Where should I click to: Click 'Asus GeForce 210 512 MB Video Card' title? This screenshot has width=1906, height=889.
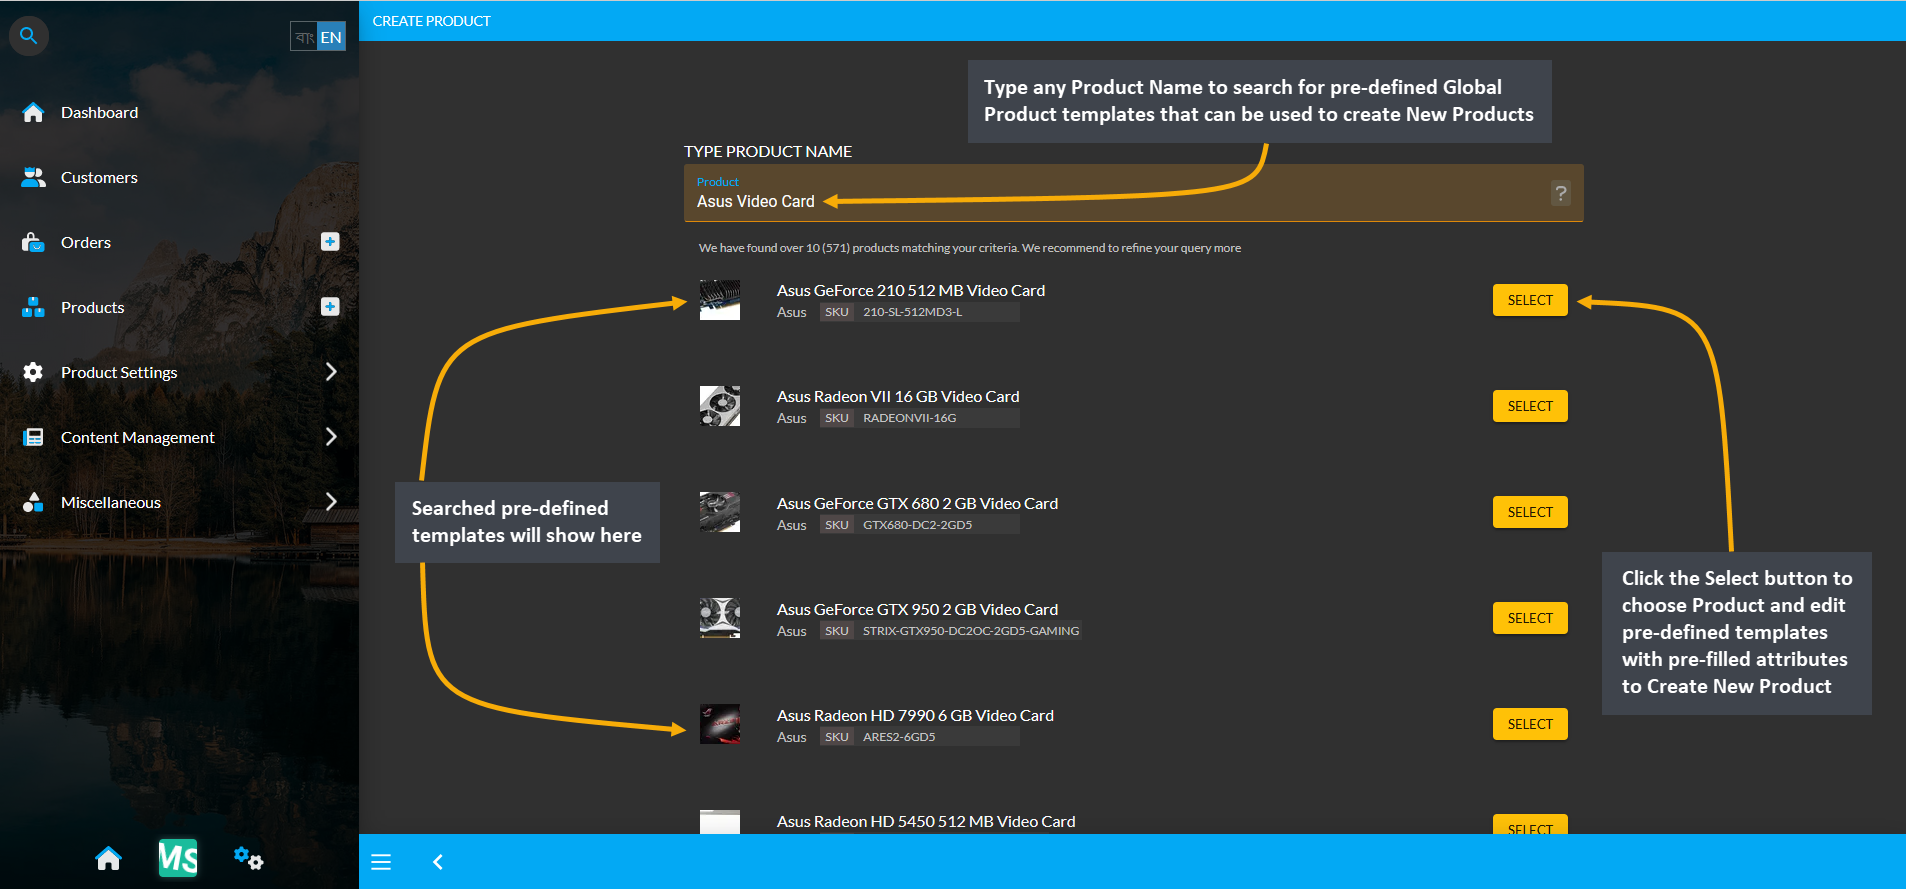(x=911, y=290)
